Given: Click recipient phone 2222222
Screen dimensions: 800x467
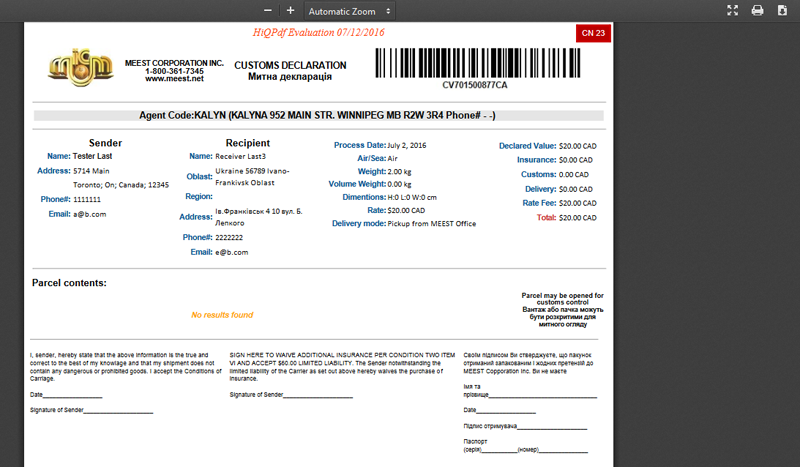Looking at the screenshot, I should tap(229, 237).
